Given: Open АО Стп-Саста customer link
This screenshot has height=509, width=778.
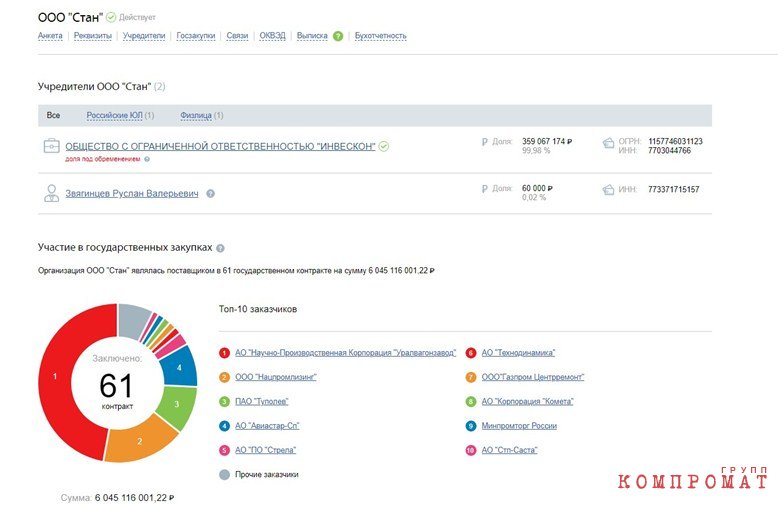Looking at the screenshot, I should tap(510, 450).
